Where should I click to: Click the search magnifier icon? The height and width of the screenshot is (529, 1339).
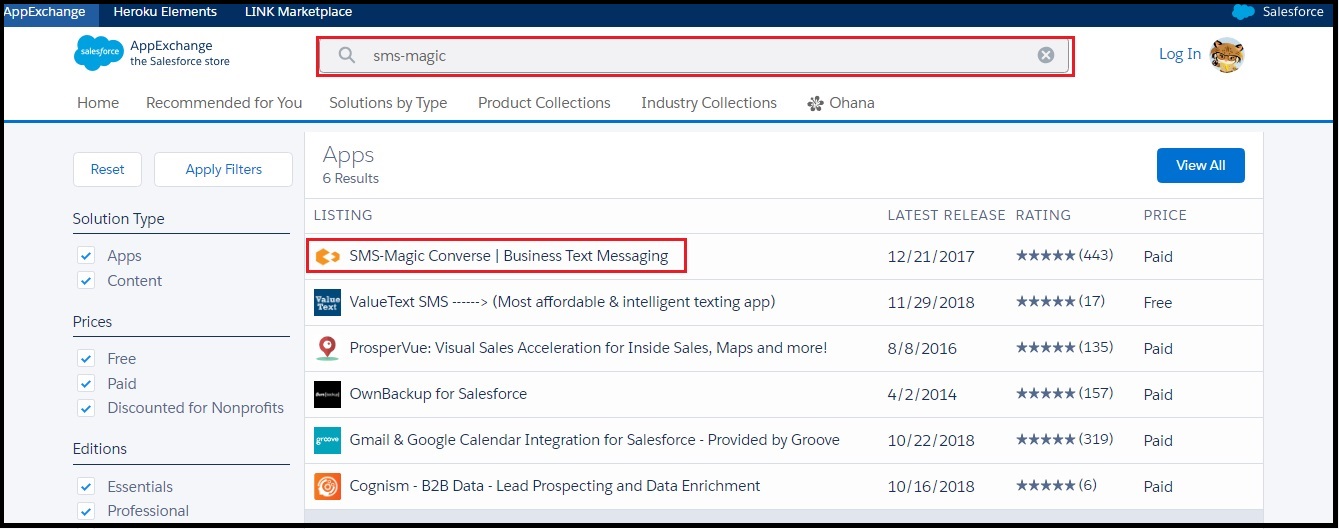point(347,55)
